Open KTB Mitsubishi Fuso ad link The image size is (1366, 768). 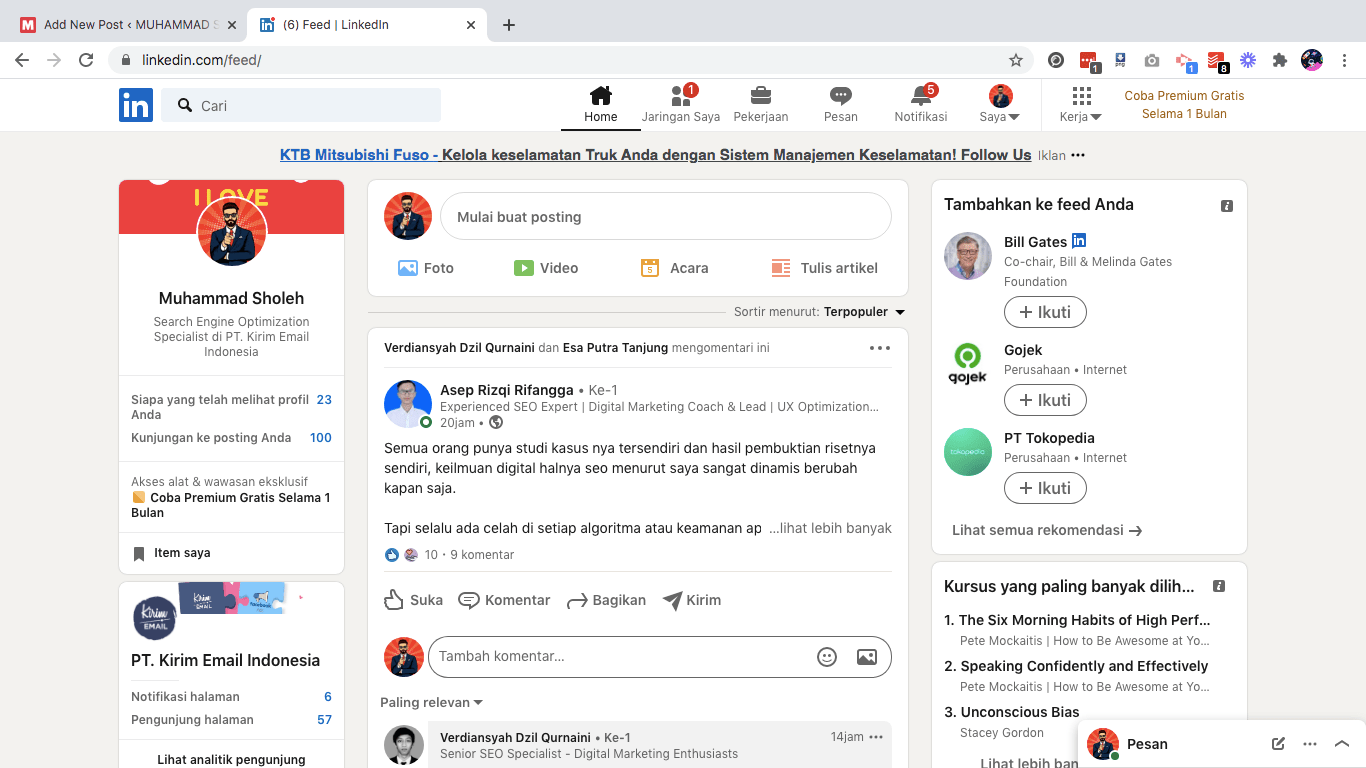[x=655, y=155]
